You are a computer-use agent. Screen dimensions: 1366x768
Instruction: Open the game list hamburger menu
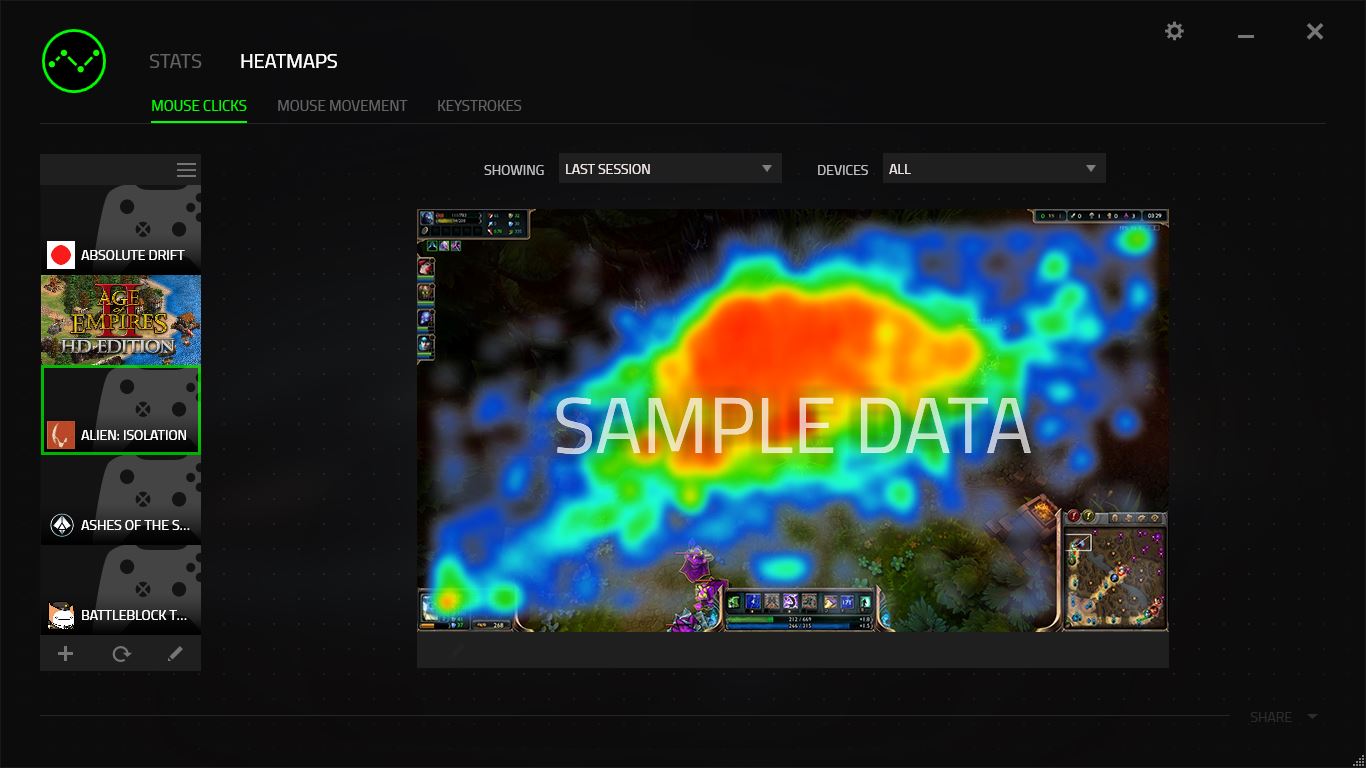click(186, 170)
